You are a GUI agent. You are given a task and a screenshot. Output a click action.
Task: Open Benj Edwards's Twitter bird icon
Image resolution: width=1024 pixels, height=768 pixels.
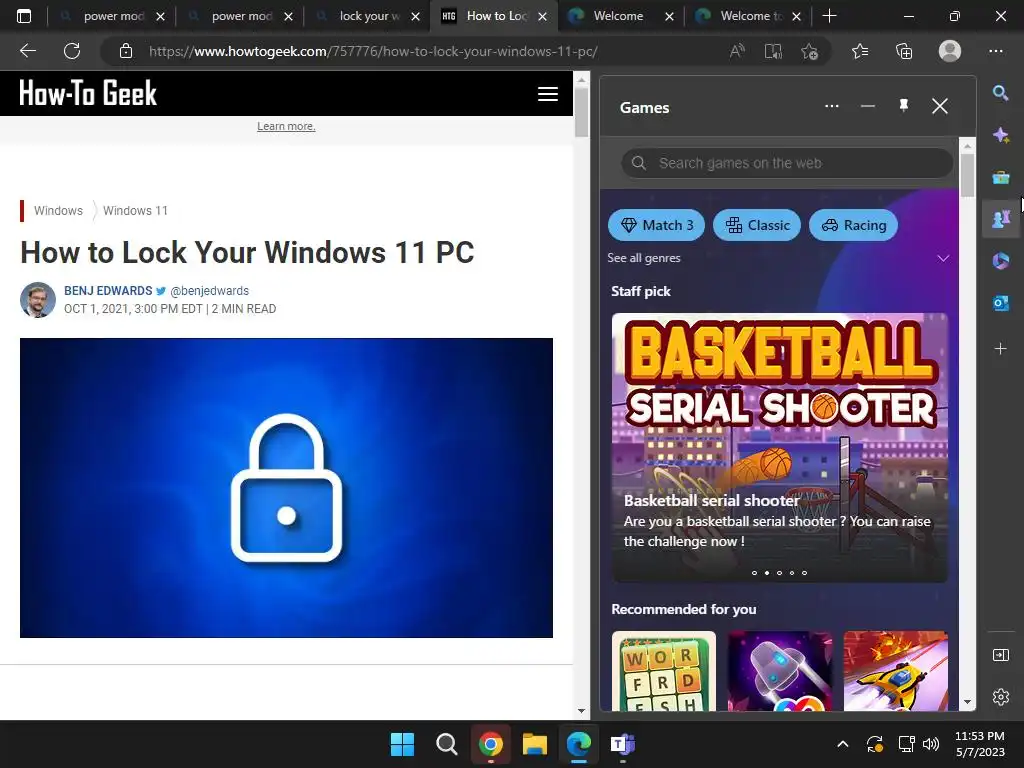161,291
